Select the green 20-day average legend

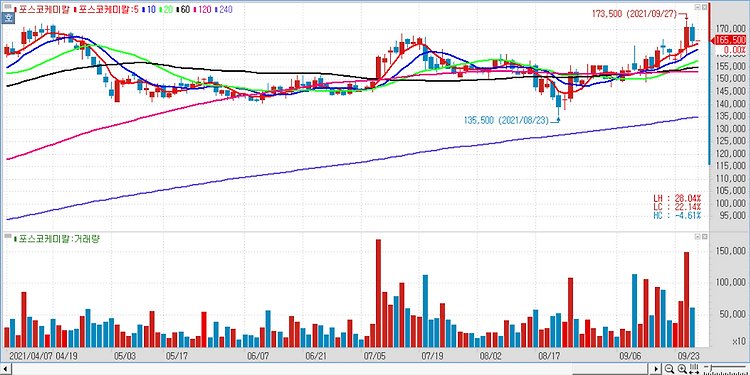click(166, 10)
